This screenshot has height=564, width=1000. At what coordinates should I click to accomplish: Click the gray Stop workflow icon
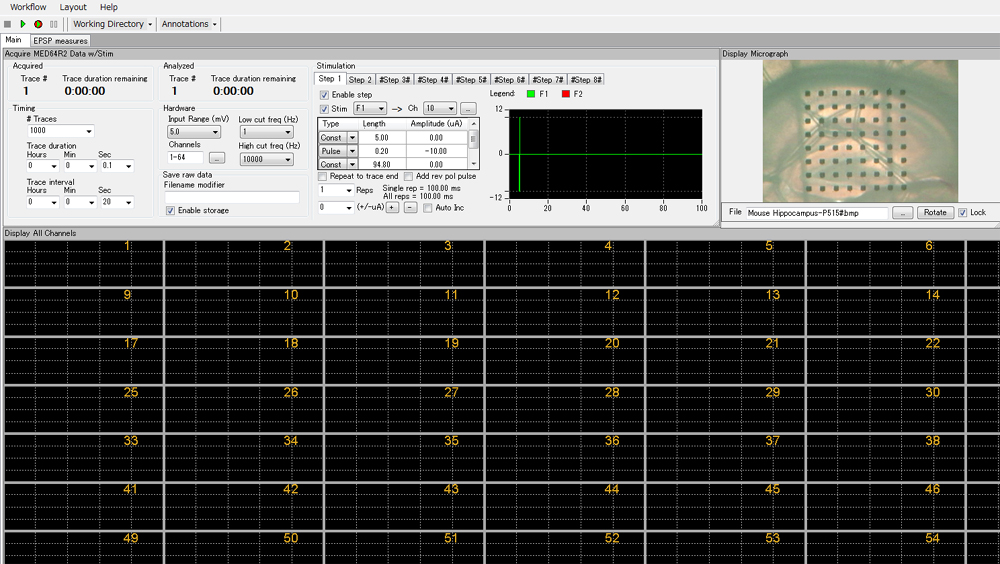(8, 24)
